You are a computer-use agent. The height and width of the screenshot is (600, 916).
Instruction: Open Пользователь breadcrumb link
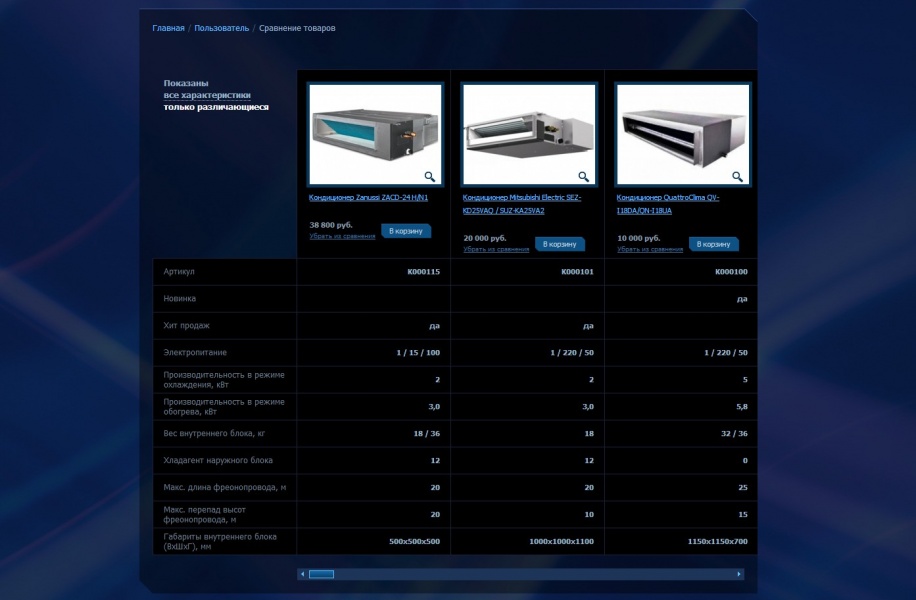point(221,28)
